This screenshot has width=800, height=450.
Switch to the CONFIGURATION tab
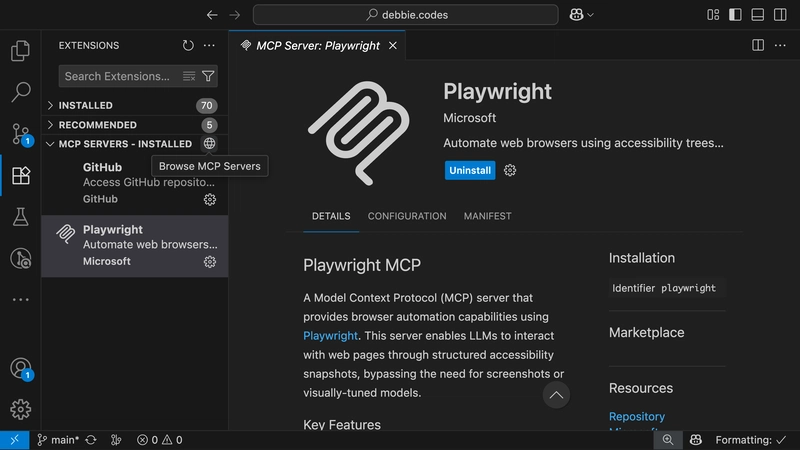click(x=407, y=216)
